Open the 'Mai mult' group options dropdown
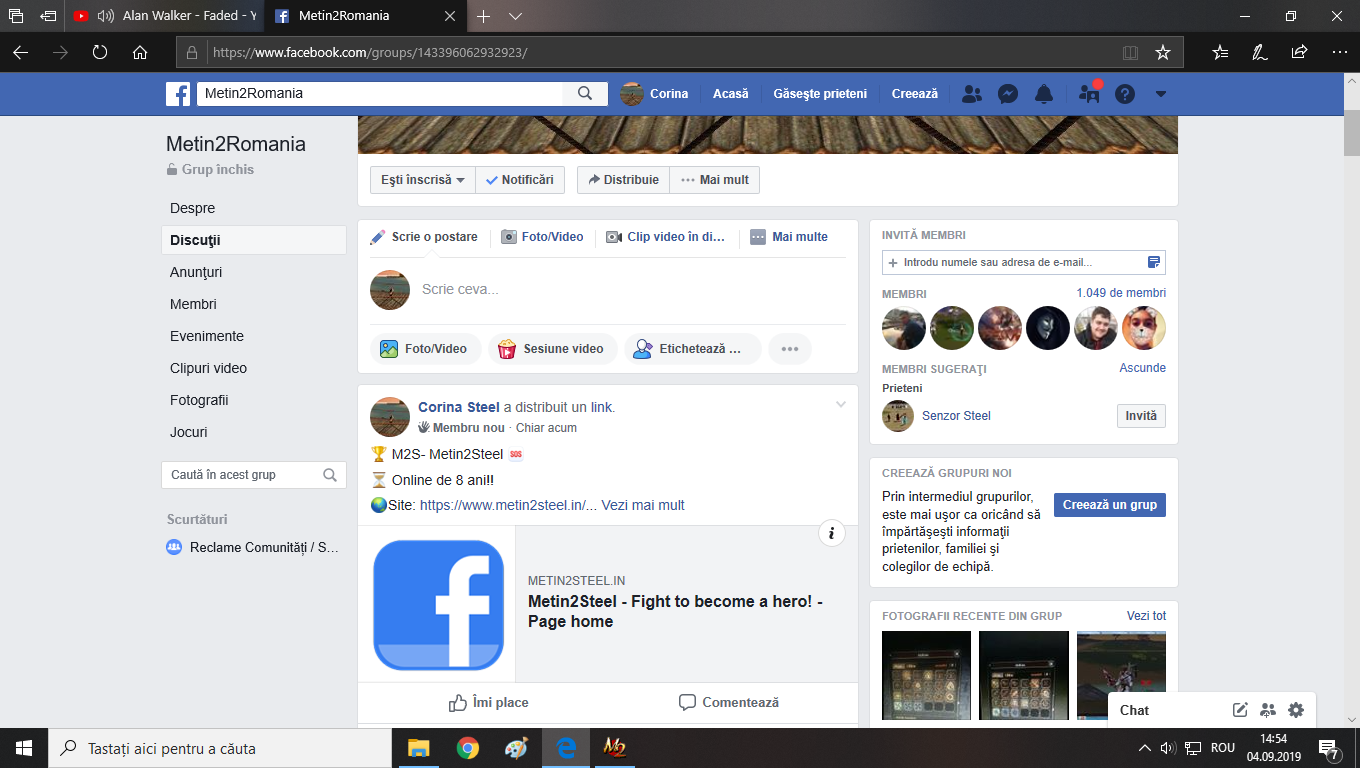 pos(714,180)
